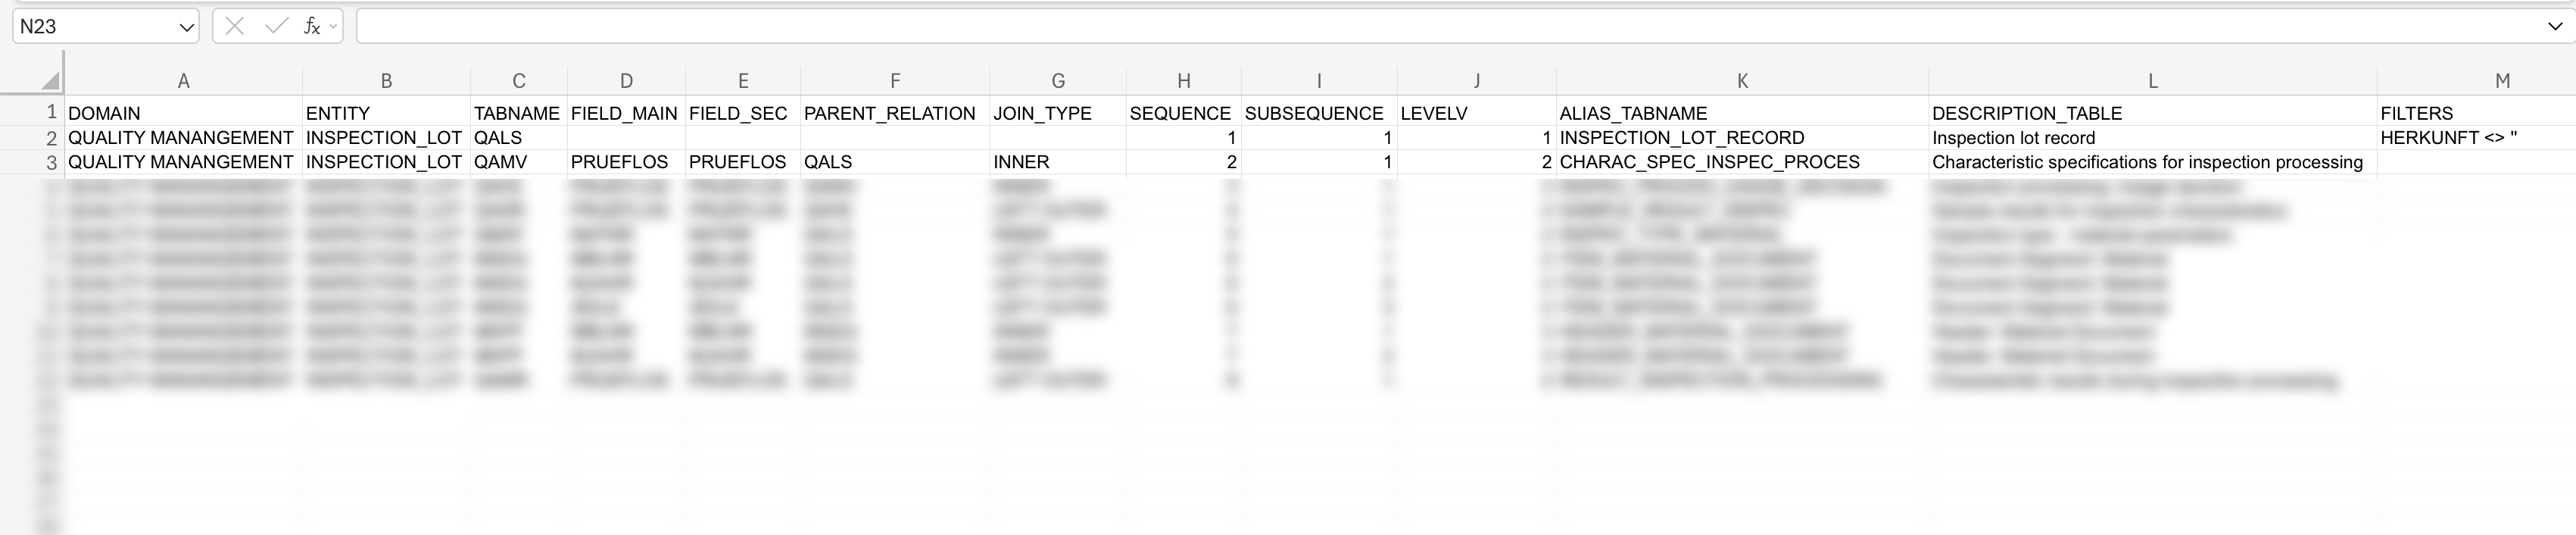Click the INSPECTION_LOT_RECORD alias cell

click(1682, 138)
